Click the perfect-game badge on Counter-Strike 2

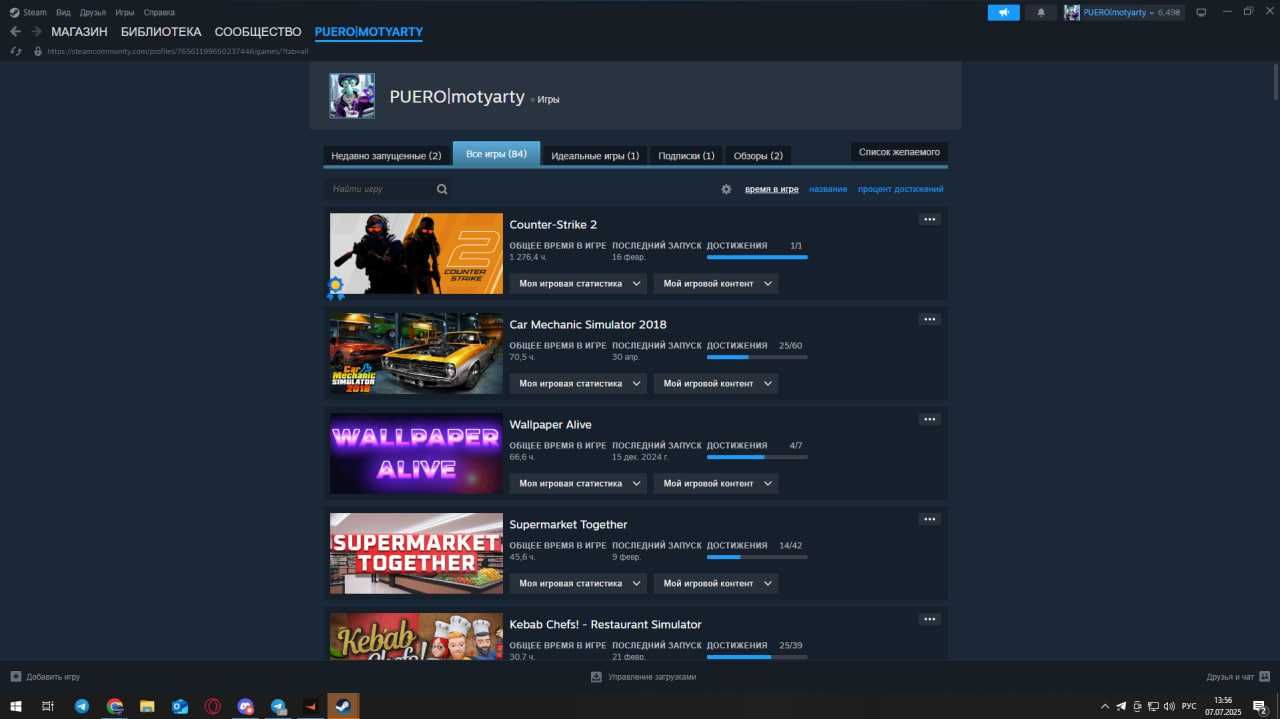[336, 288]
